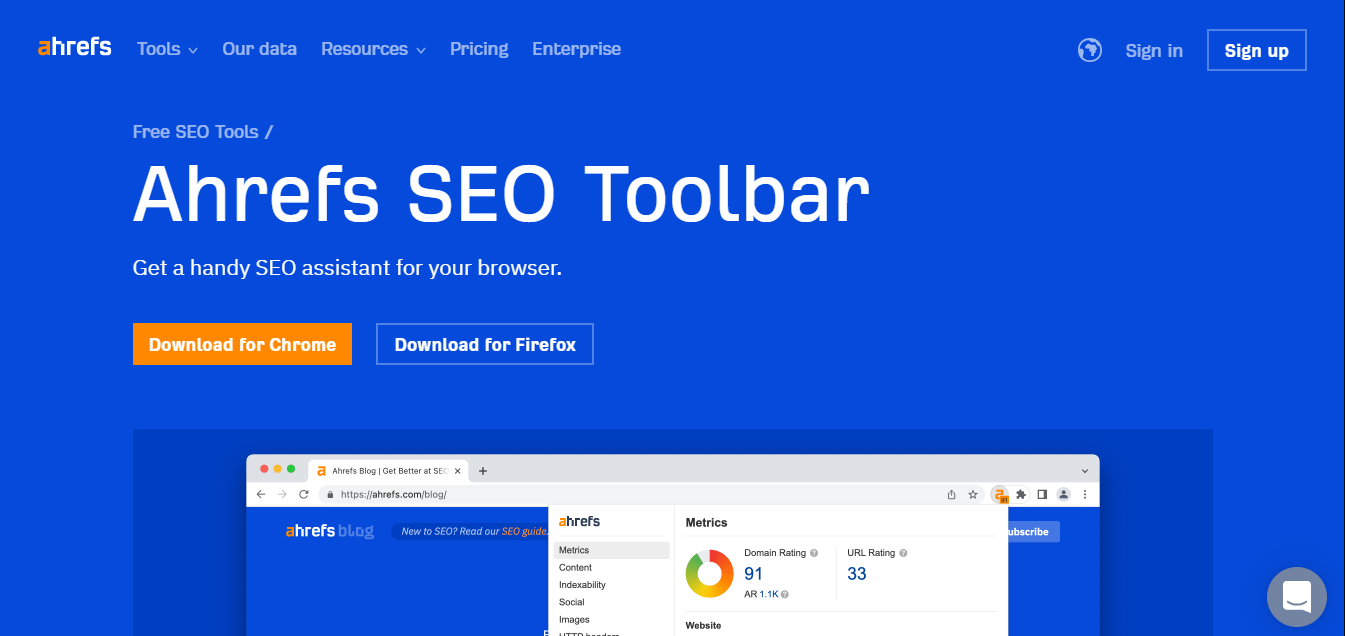The height and width of the screenshot is (636, 1345).
Task: Click the puzzle-piece extensions icon in preview
Action: point(1021,494)
